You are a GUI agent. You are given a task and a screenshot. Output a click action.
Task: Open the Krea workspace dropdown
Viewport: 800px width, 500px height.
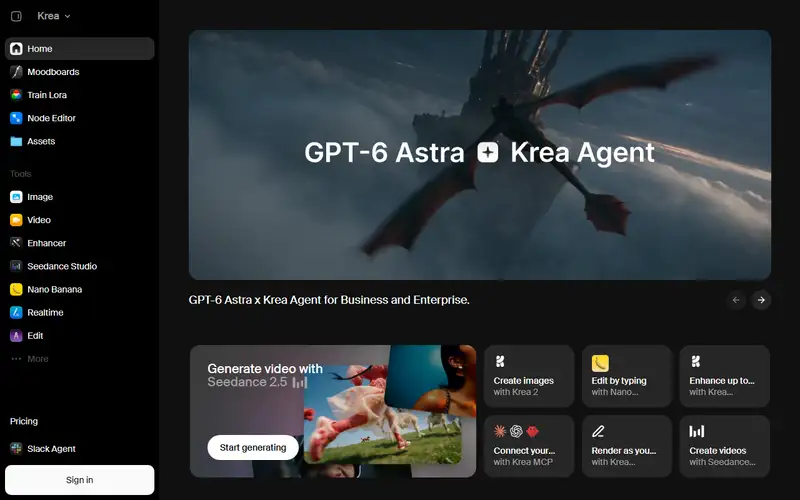click(x=54, y=16)
